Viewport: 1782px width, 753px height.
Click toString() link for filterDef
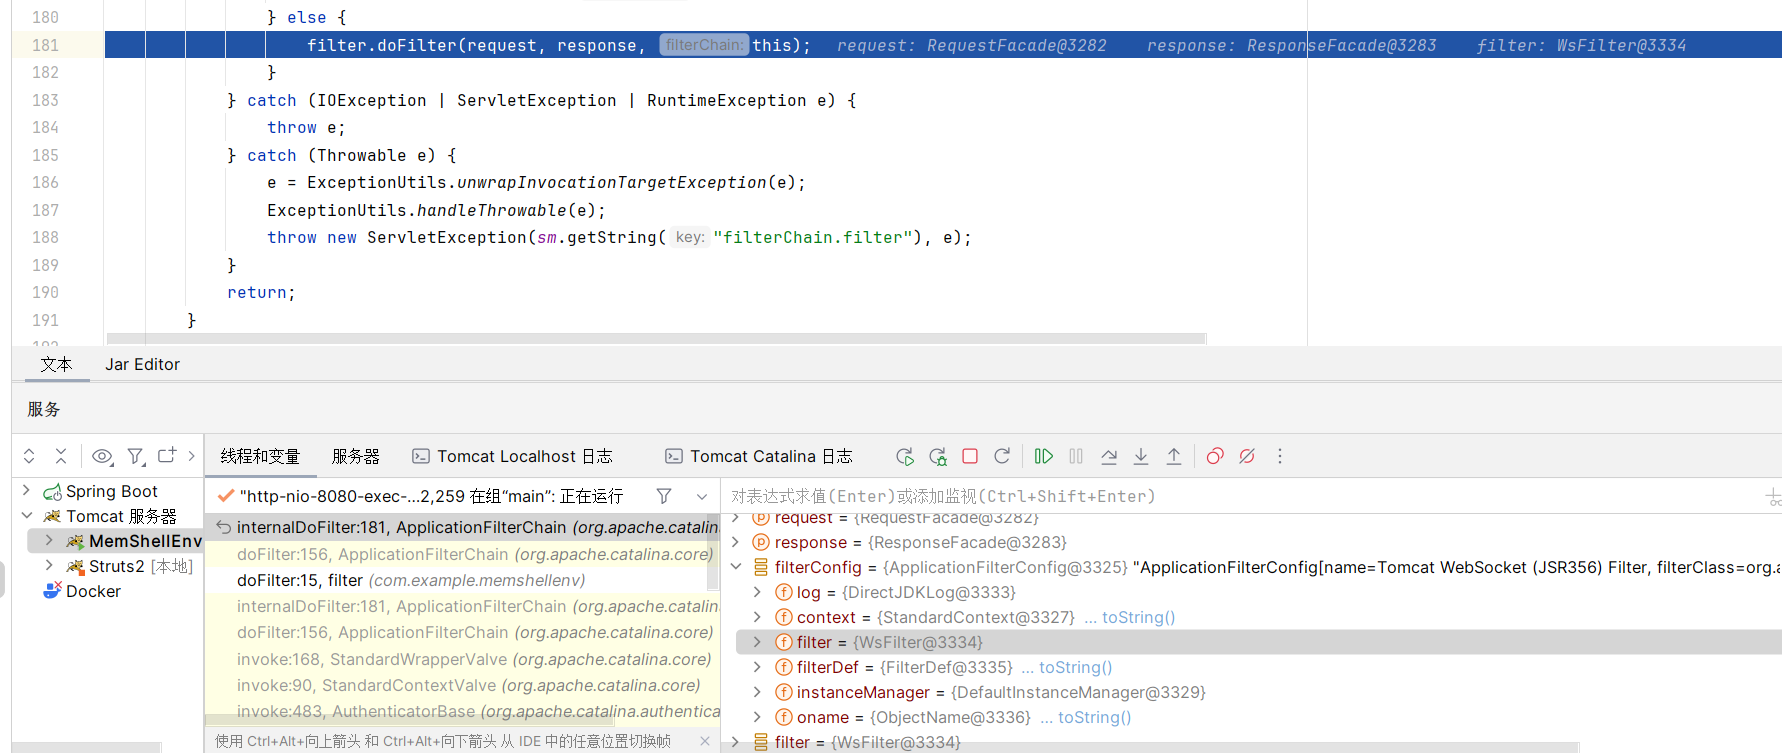pyautogui.click(x=1075, y=667)
